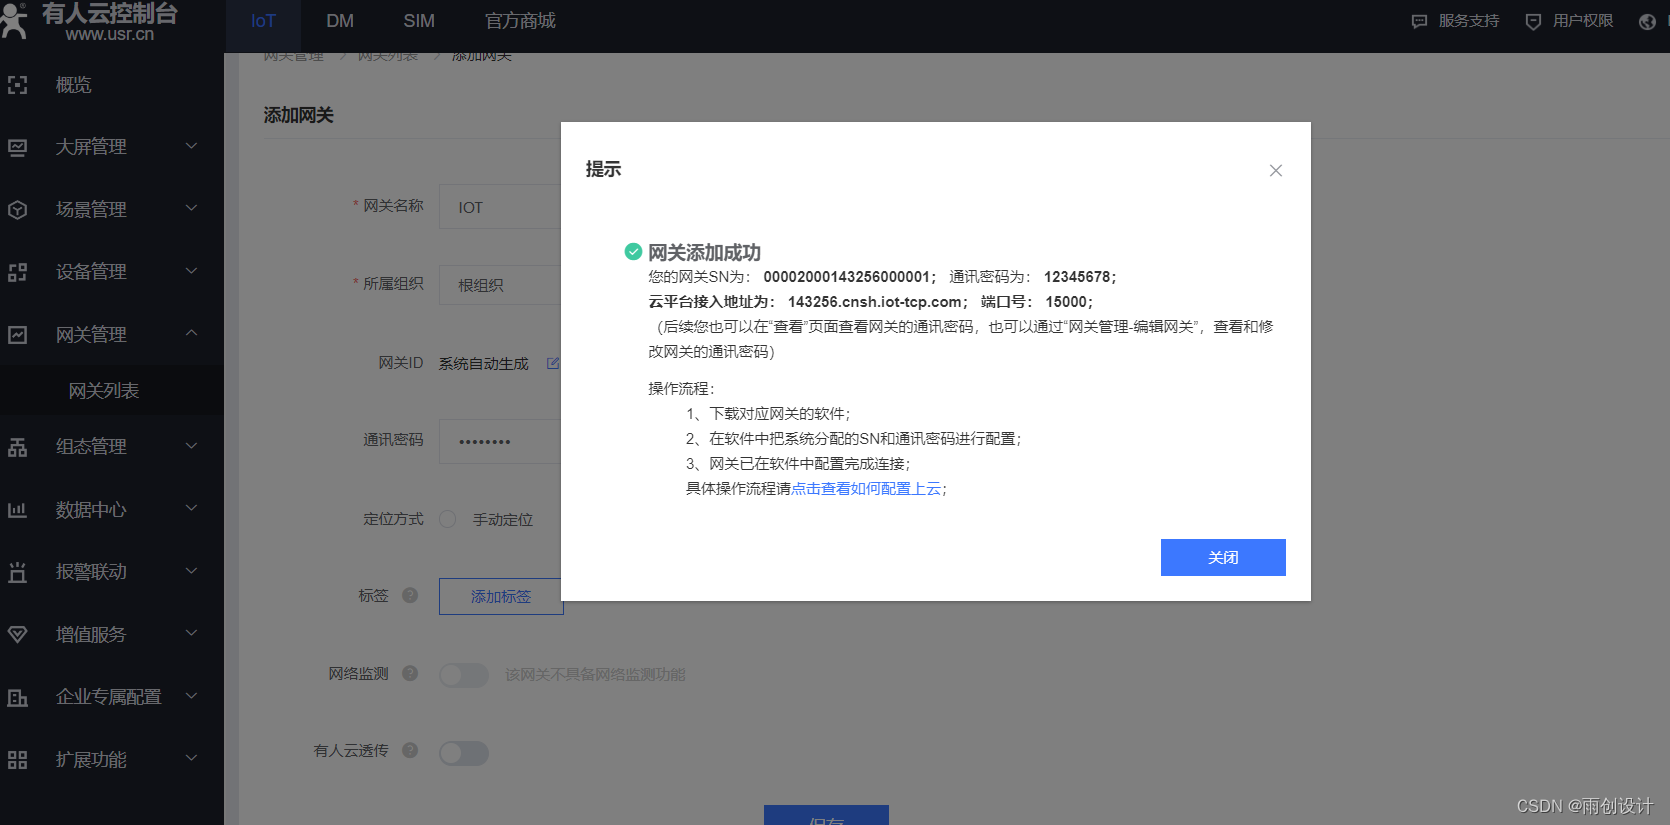Image resolution: width=1670 pixels, height=825 pixels.
Task: Click the address 143256.cnsh.iot-tcp.com
Action: click(x=875, y=302)
